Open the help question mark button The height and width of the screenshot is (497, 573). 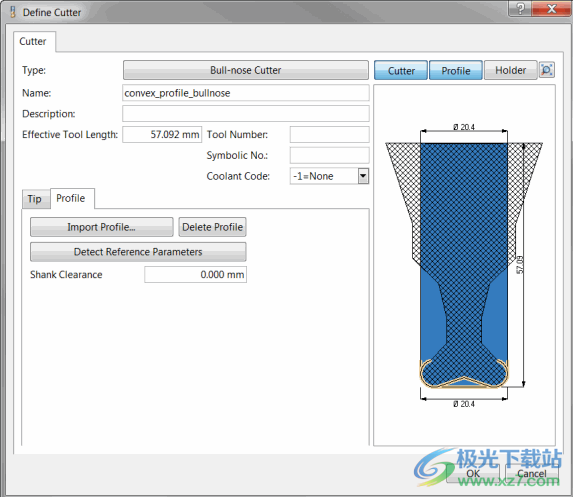click(x=520, y=8)
